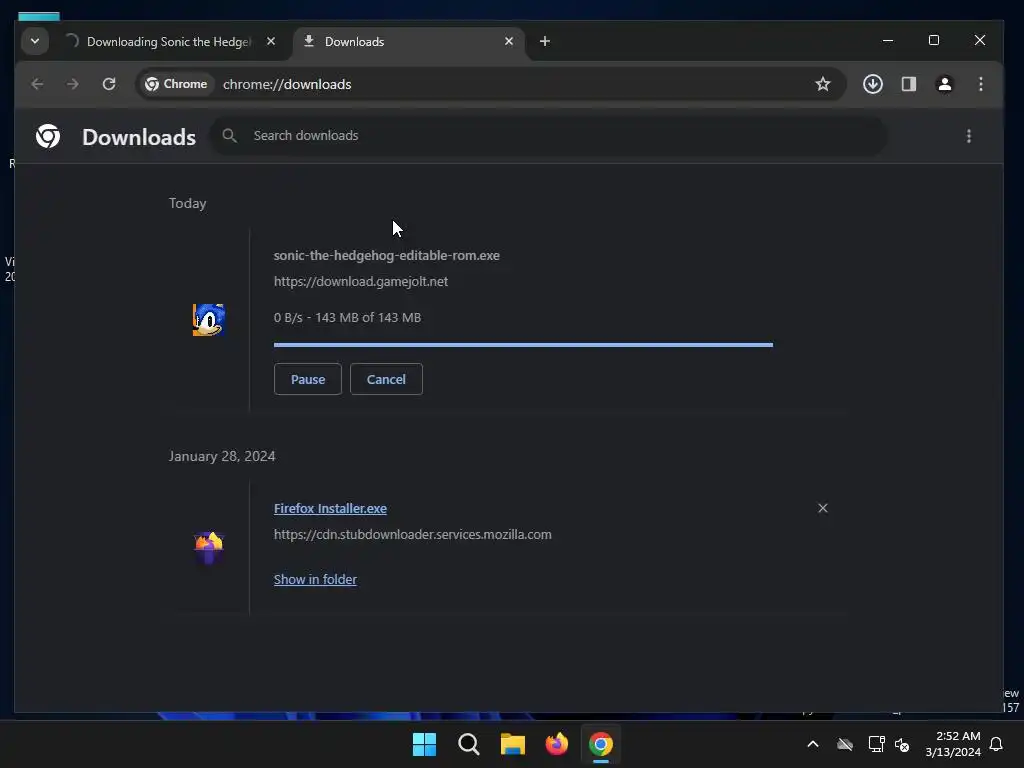Minimize the Chrome window
The image size is (1024, 768).
[x=888, y=40]
